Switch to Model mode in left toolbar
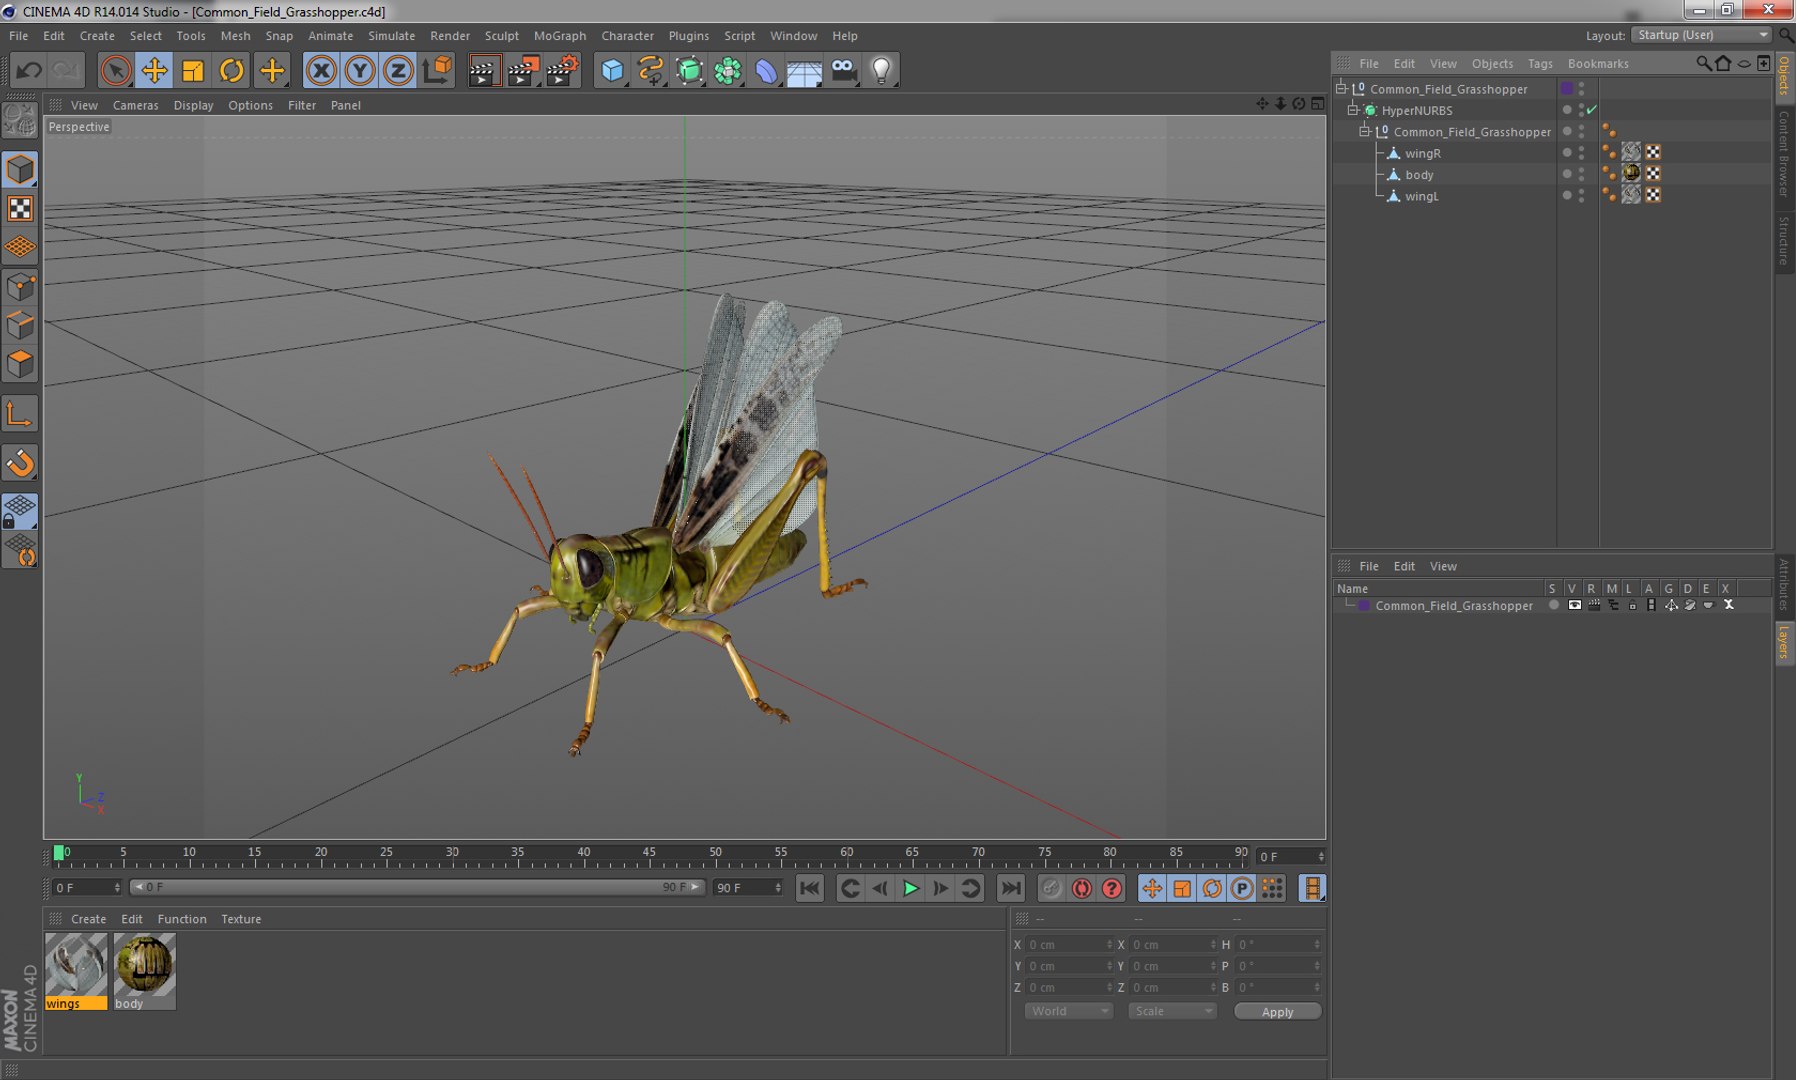 coord(21,169)
